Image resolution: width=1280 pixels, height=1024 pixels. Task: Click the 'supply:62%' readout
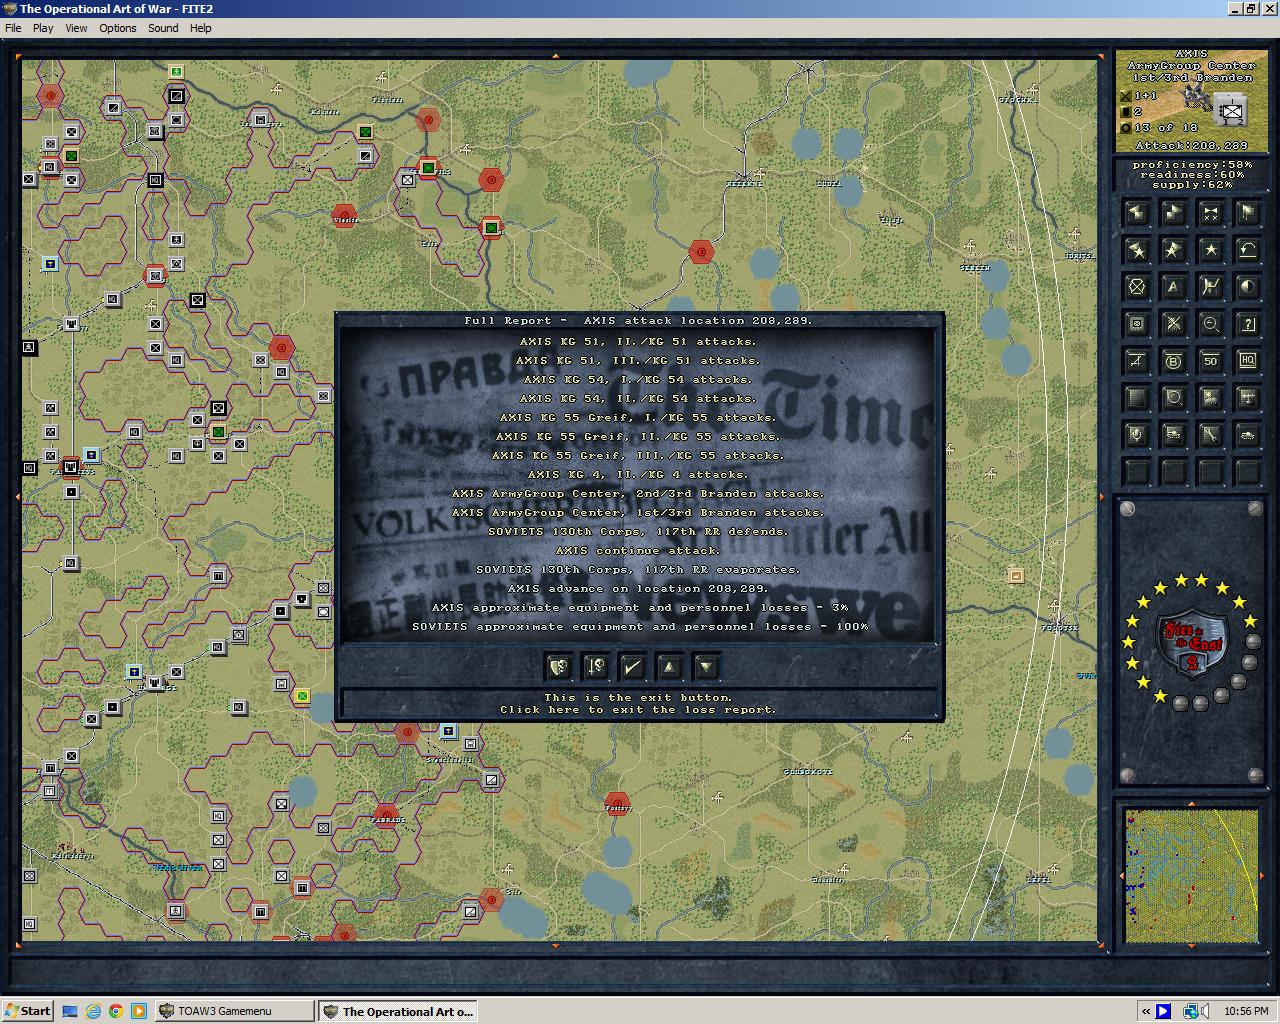coord(1192,185)
